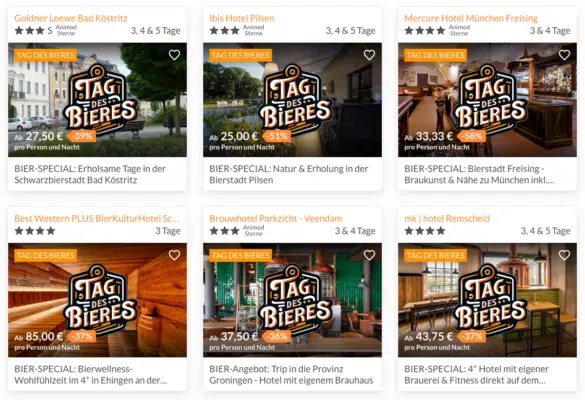Favorite the Brouwhotel Parkzicht Veendam heart
Image resolution: width=585 pixels, height=400 pixels.
(x=369, y=255)
